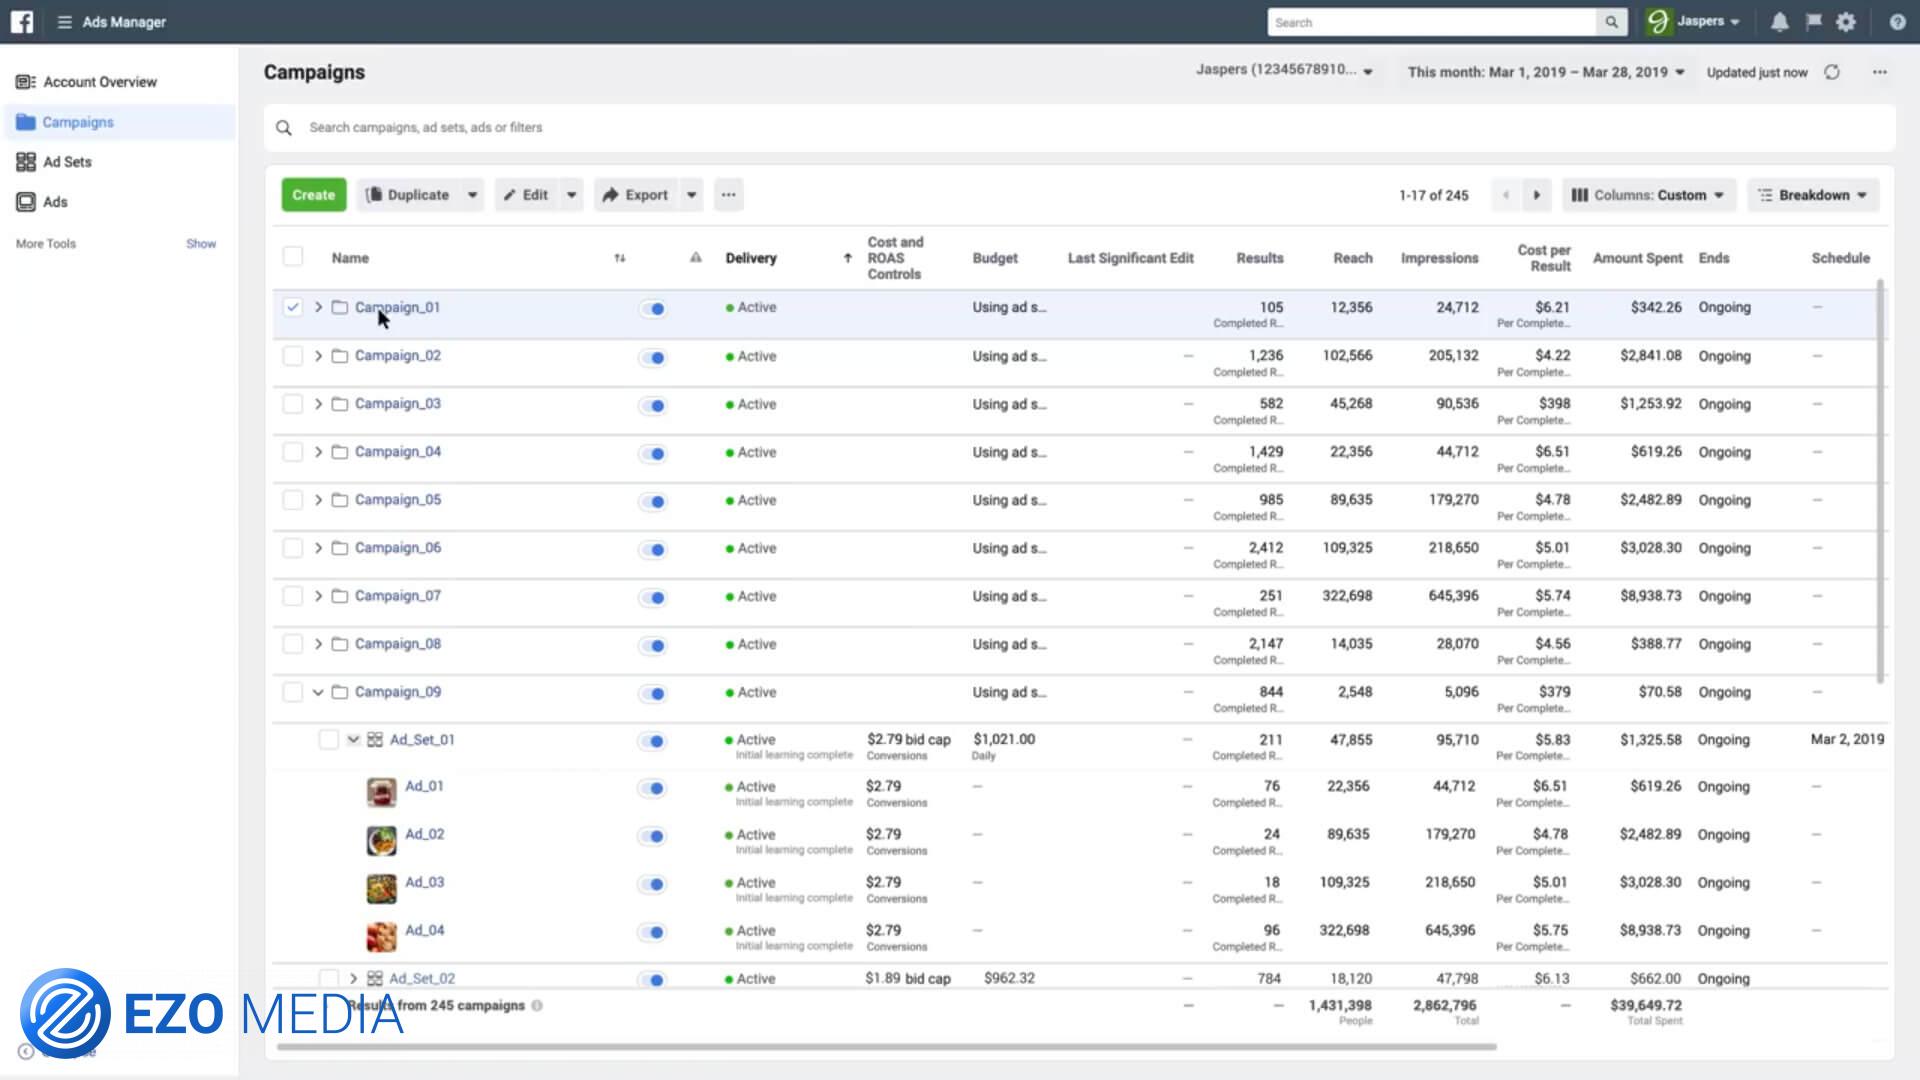1920x1080 pixels.
Task: Open the Ad_03 thumbnail image
Action: coord(381,888)
